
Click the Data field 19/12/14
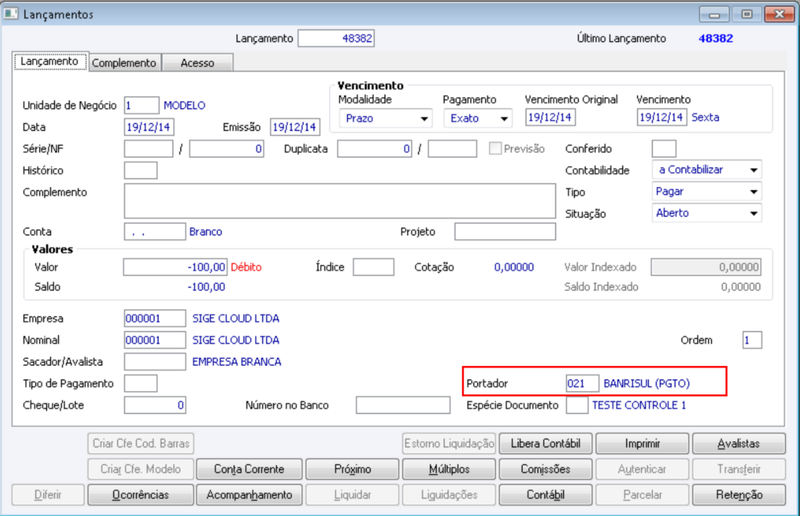[148, 127]
